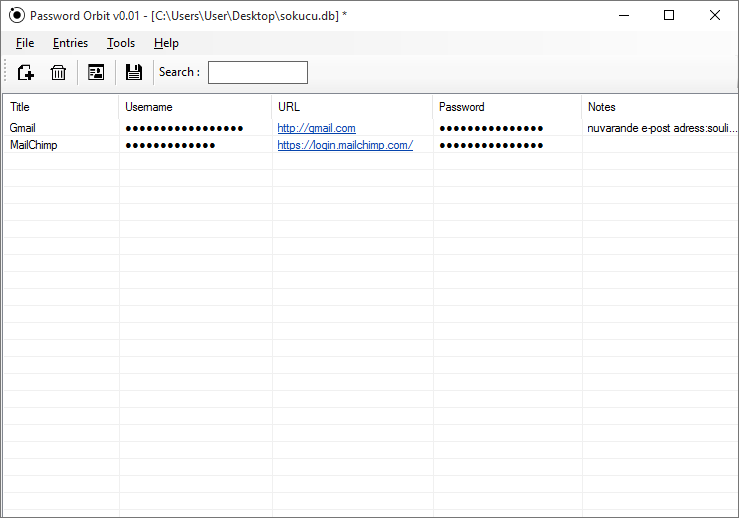Click the masked username of Gmail
This screenshot has width=739, height=518.
(x=184, y=128)
